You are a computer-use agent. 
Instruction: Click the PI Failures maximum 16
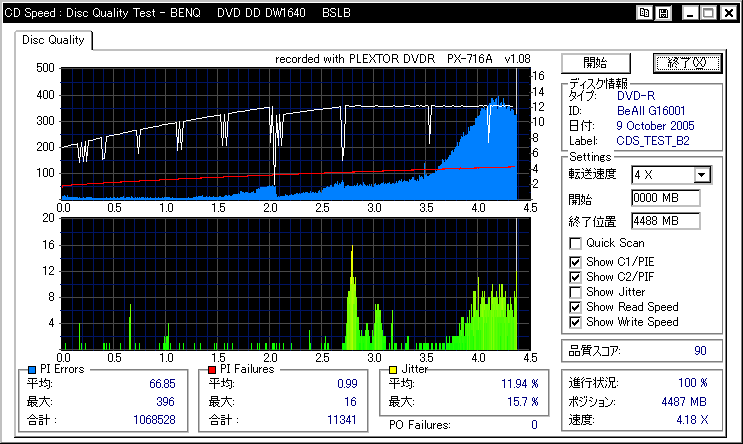click(x=350, y=402)
